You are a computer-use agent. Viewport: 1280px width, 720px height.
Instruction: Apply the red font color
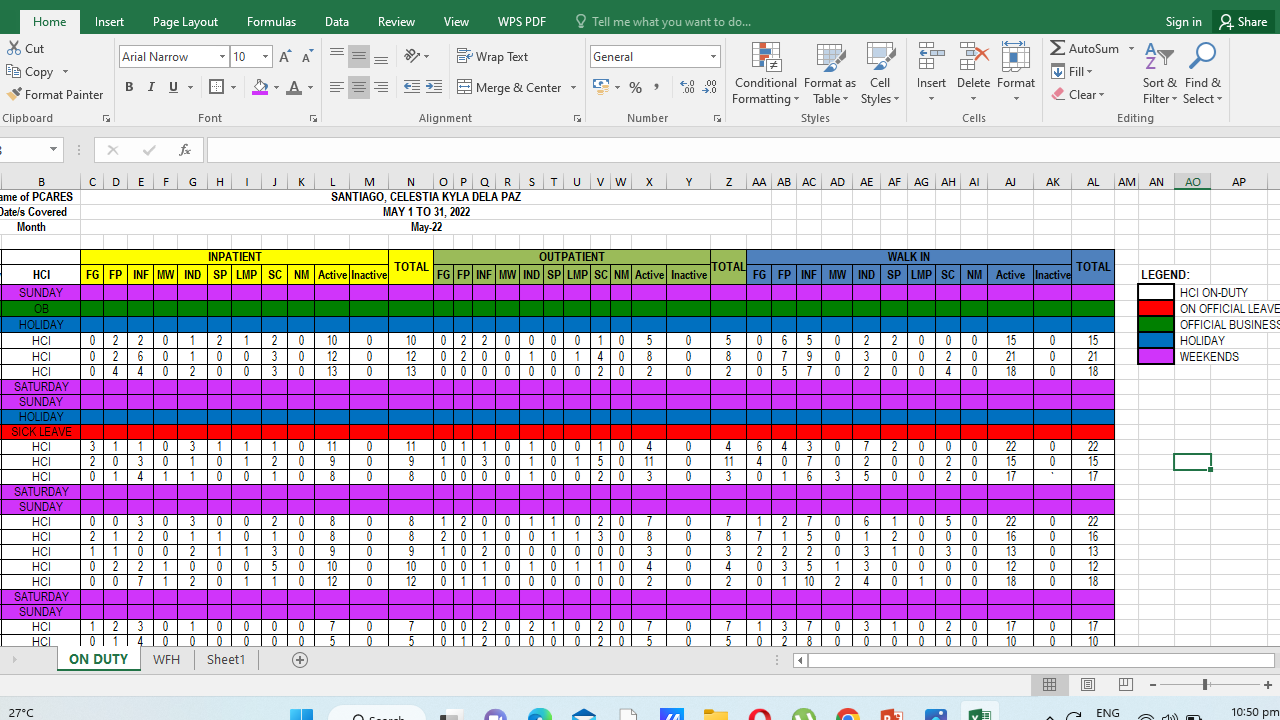tap(293, 87)
